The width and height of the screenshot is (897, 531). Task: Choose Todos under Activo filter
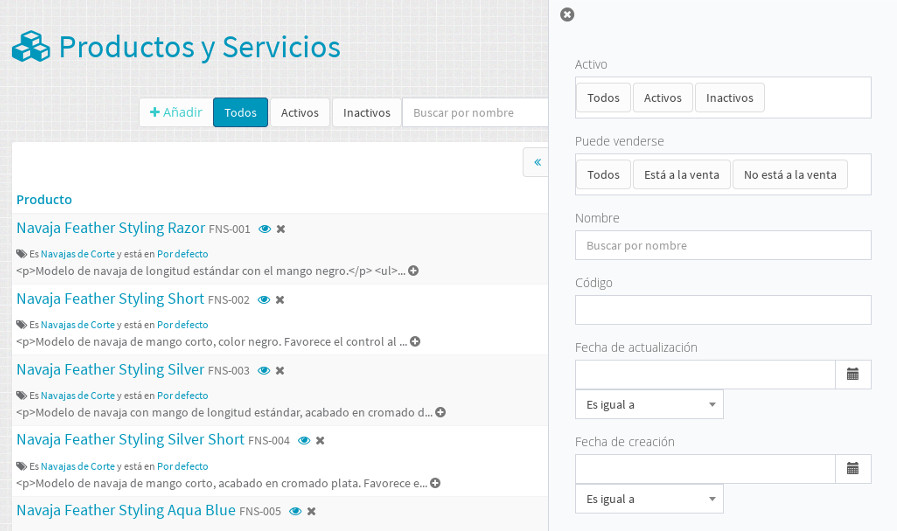coord(604,98)
